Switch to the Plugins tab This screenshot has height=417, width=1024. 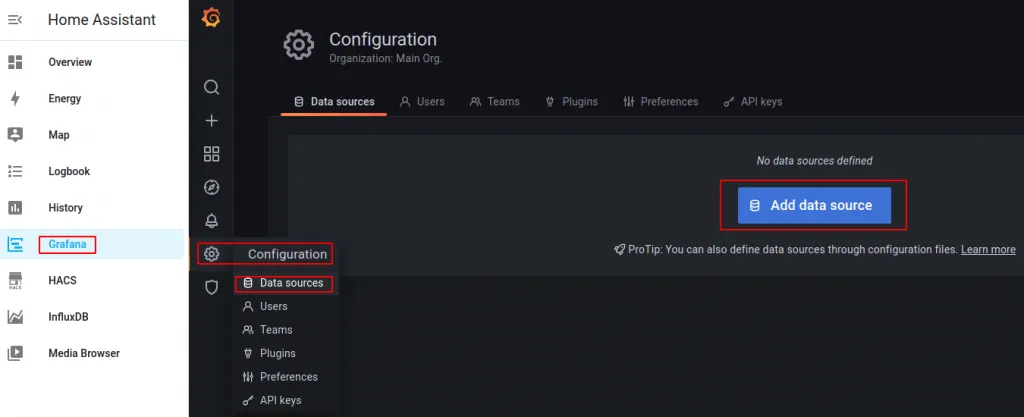point(571,102)
